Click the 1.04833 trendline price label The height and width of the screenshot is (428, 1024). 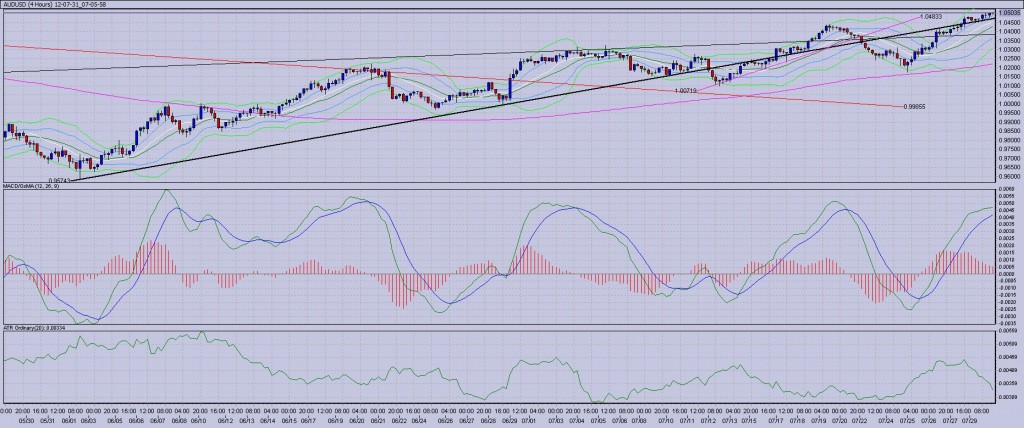click(930, 18)
